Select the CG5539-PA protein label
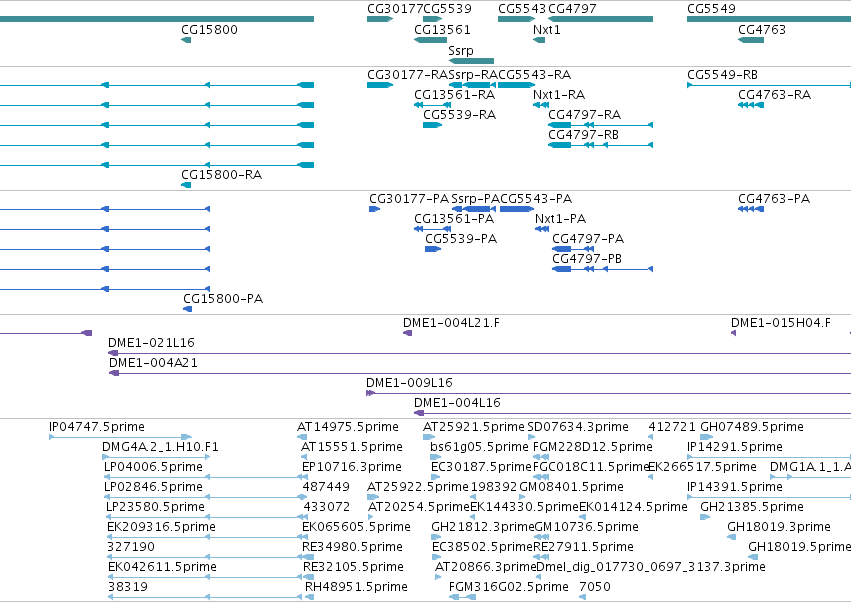 click(461, 239)
